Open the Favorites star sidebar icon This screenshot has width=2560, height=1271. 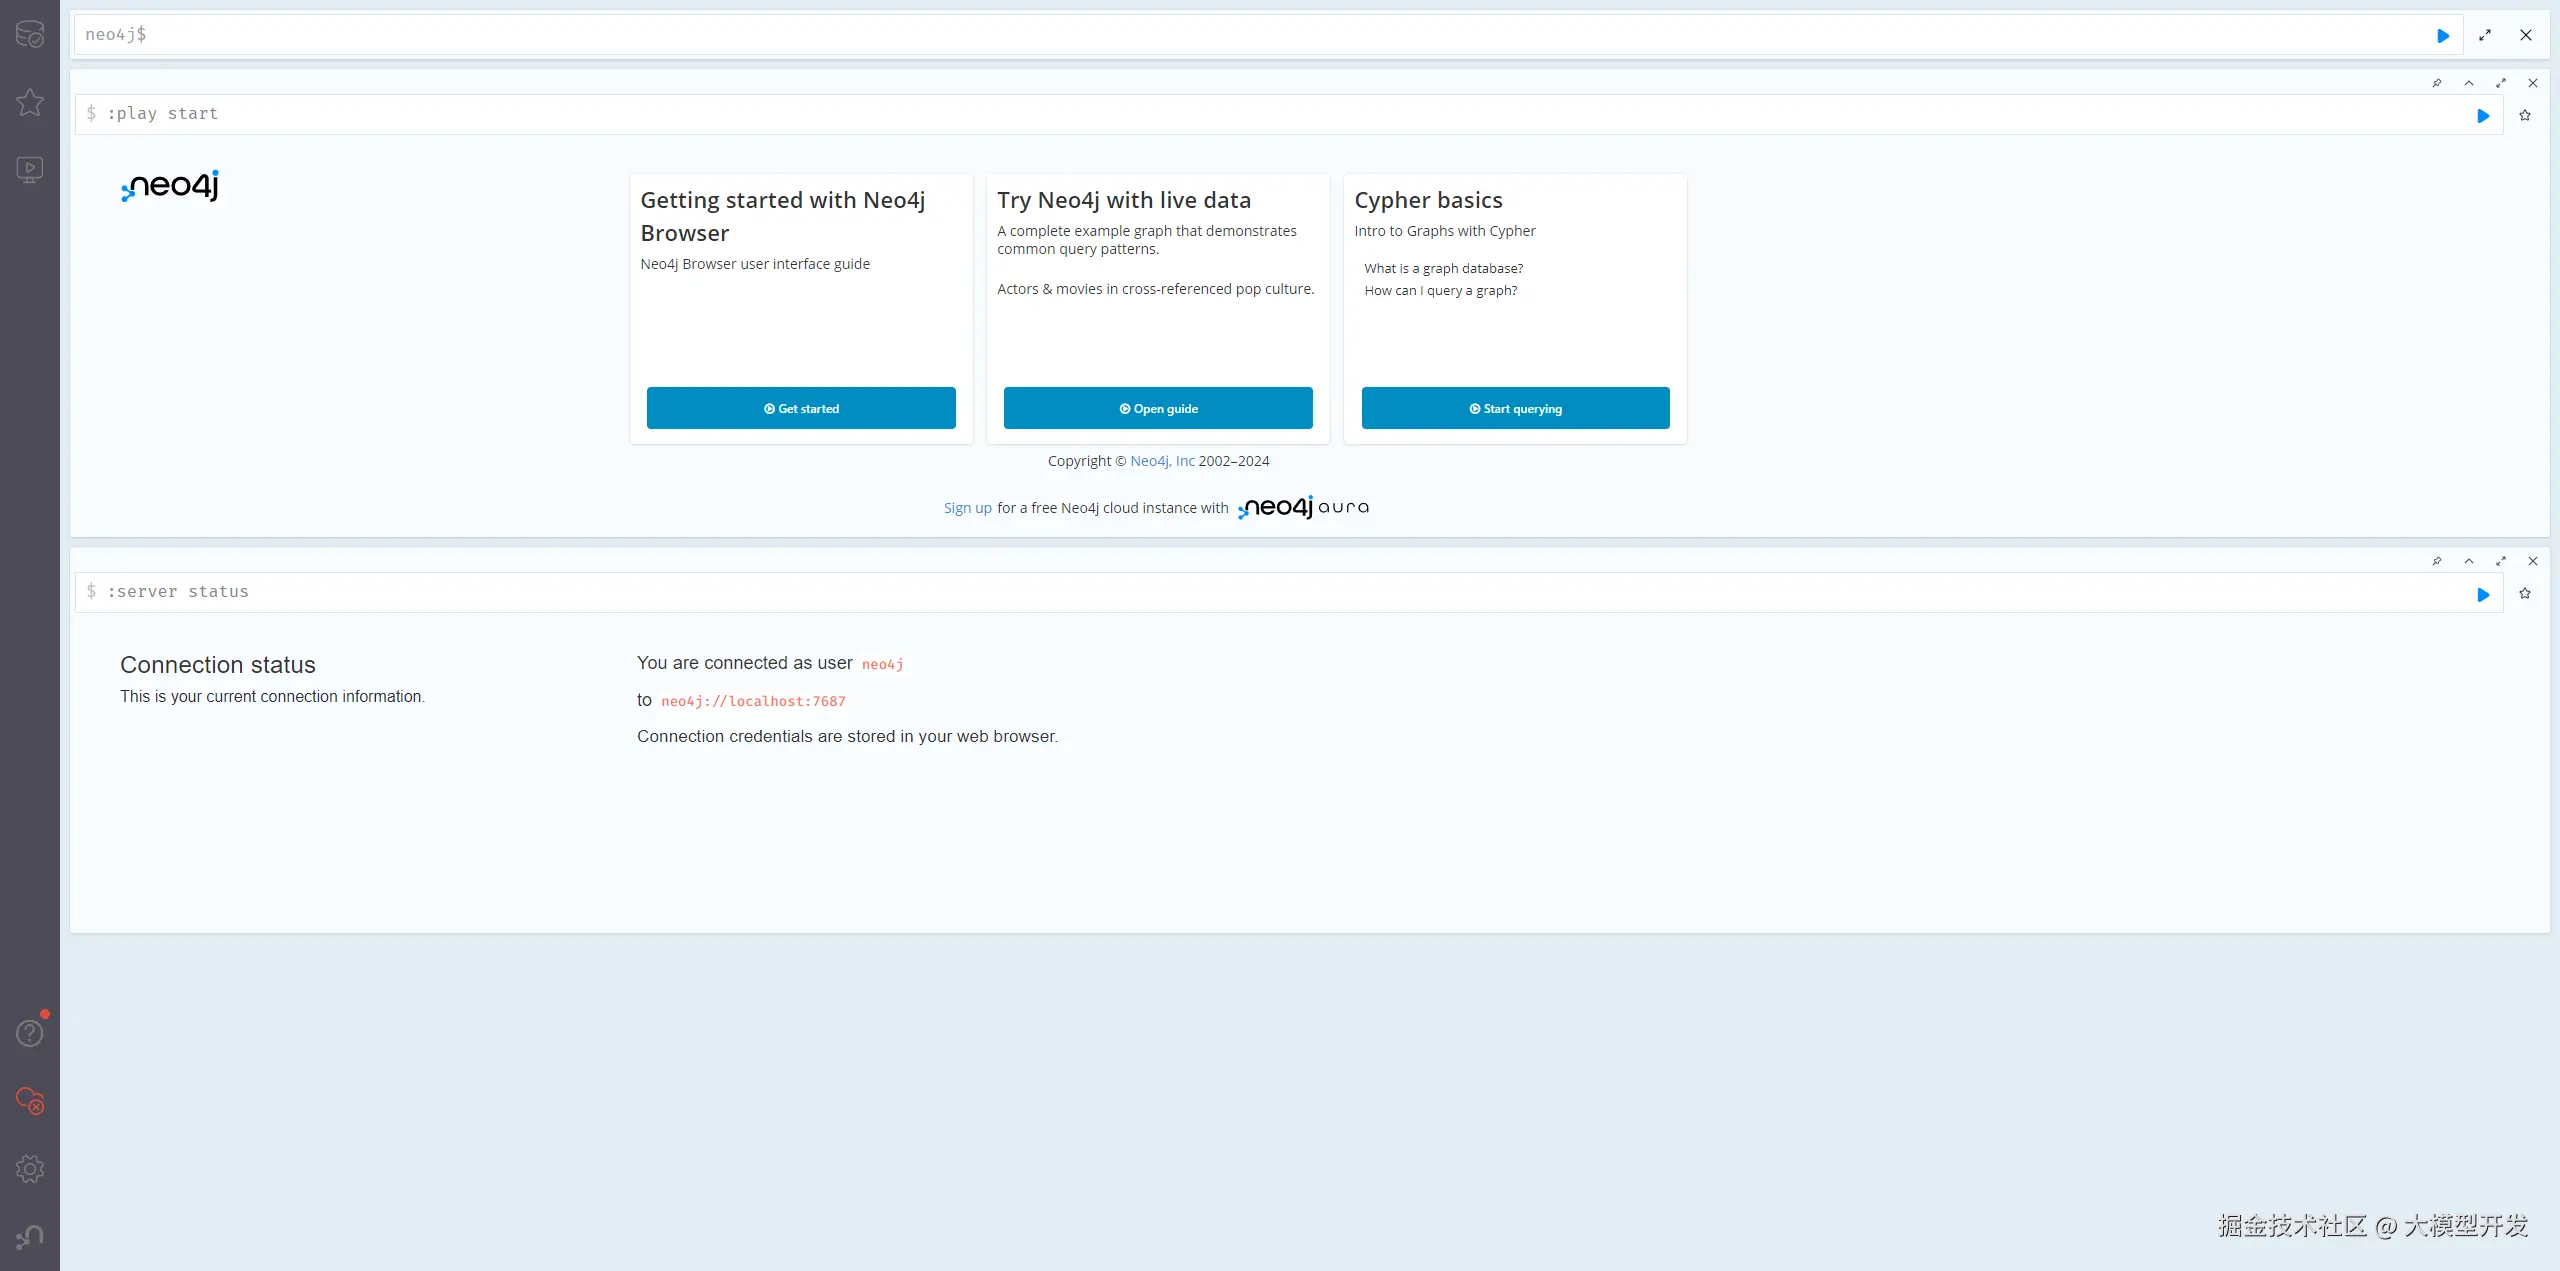pos(30,102)
